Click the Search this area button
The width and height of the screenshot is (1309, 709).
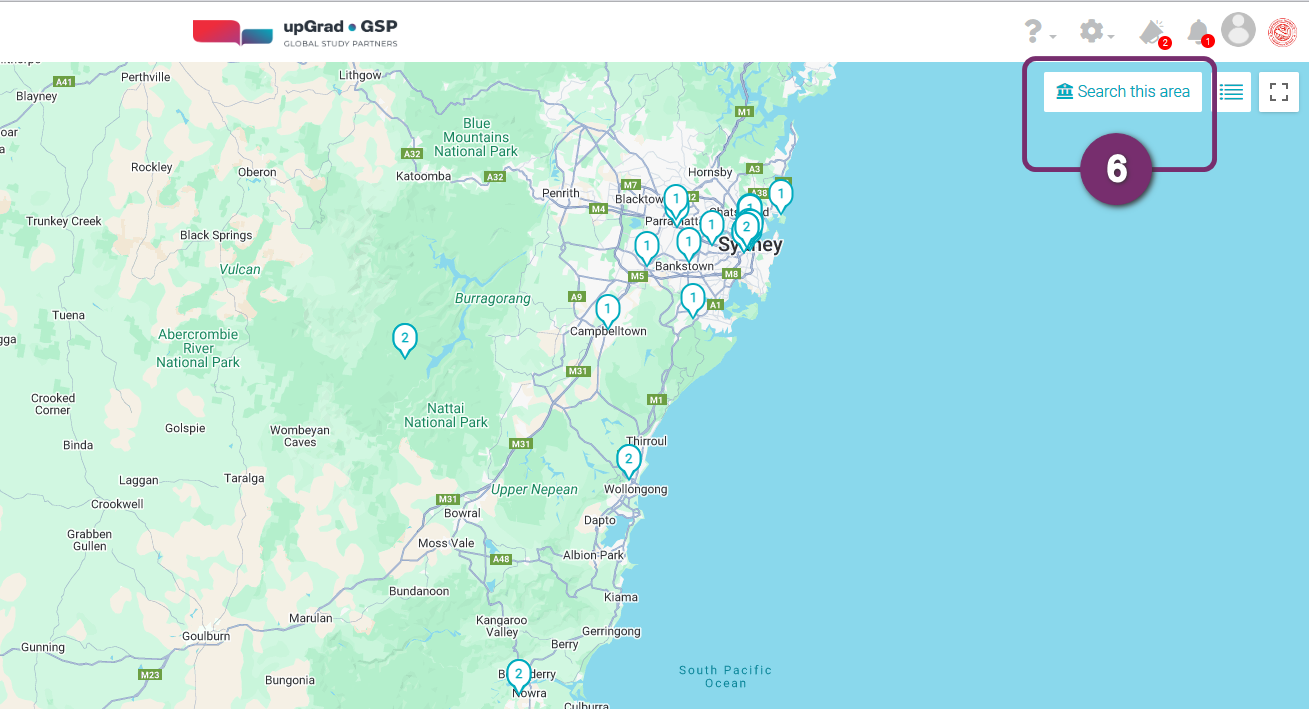tap(1122, 92)
